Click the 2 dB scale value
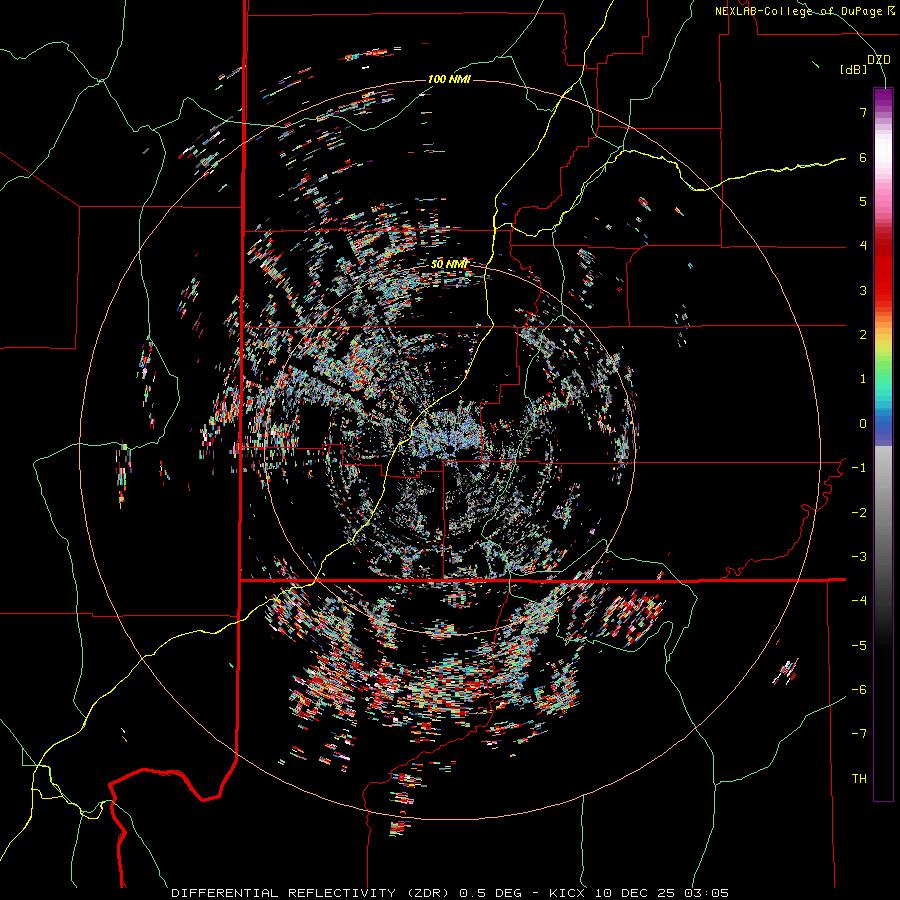This screenshot has height=900, width=900. (x=863, y=335)
